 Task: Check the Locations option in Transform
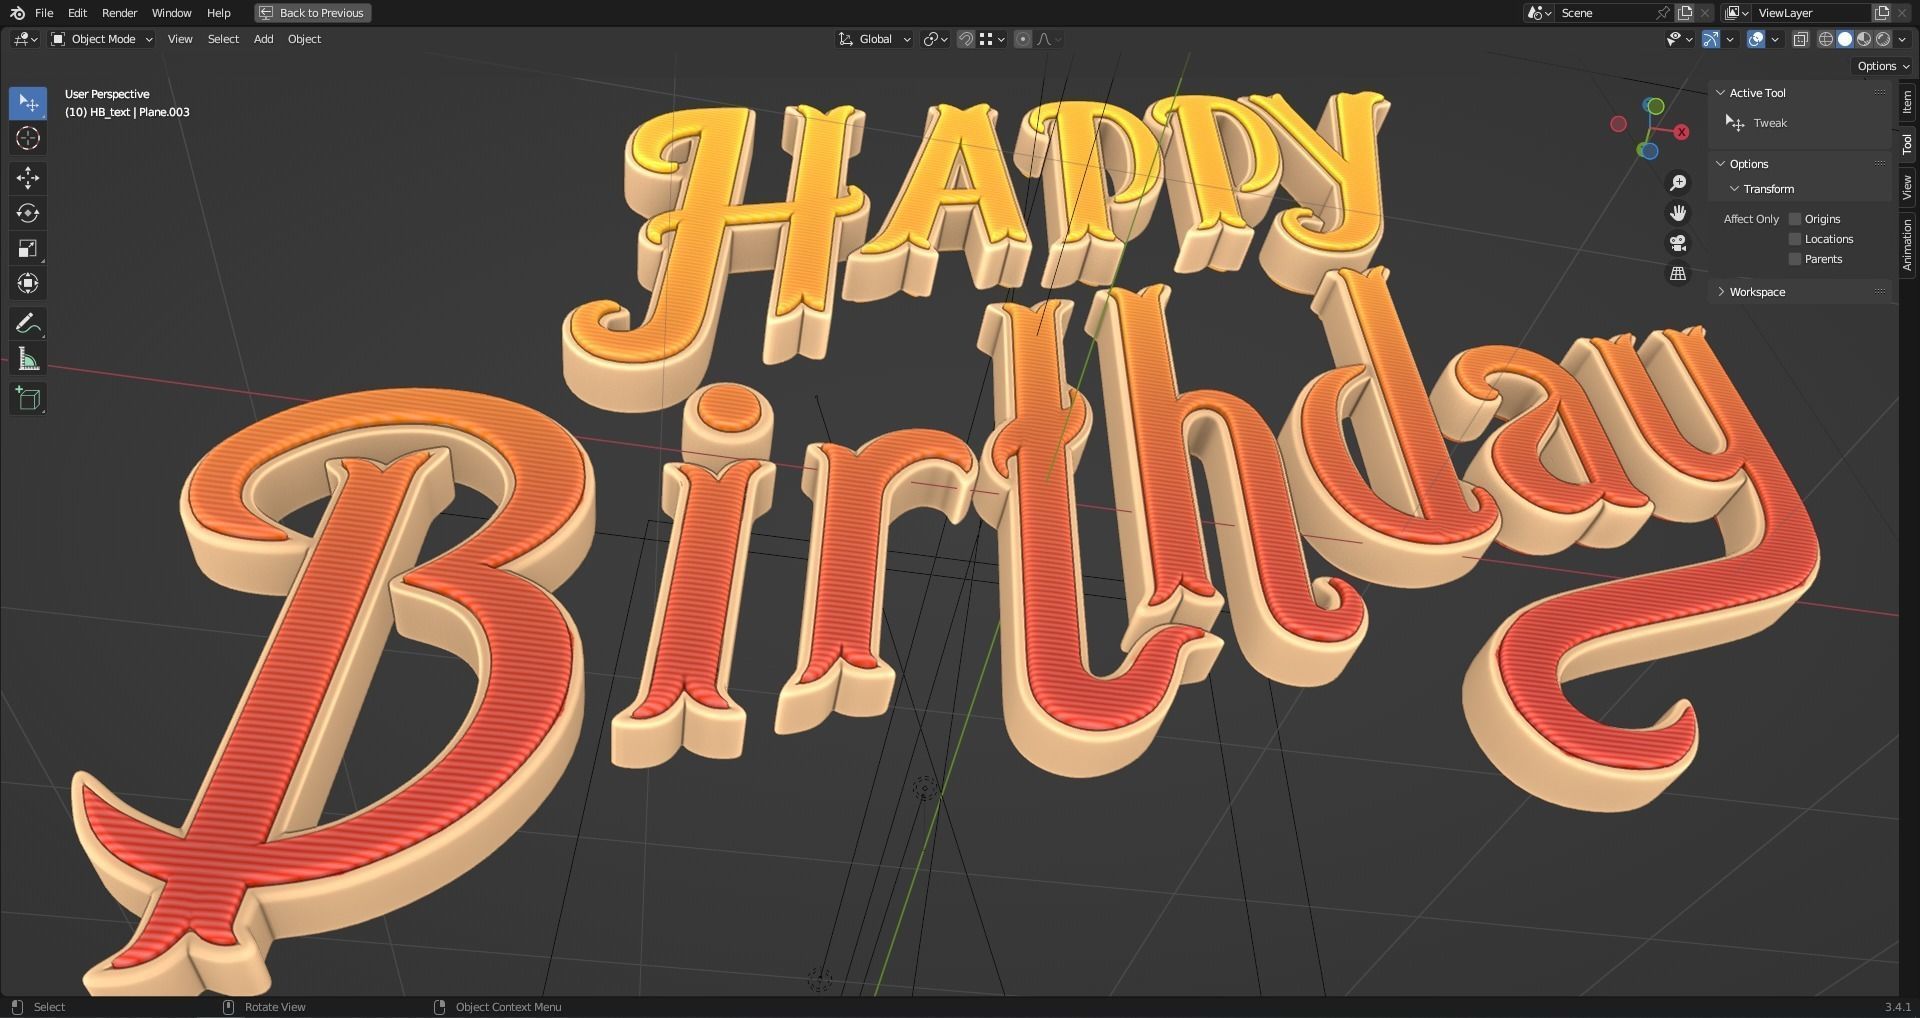(x=1795, y=238)
